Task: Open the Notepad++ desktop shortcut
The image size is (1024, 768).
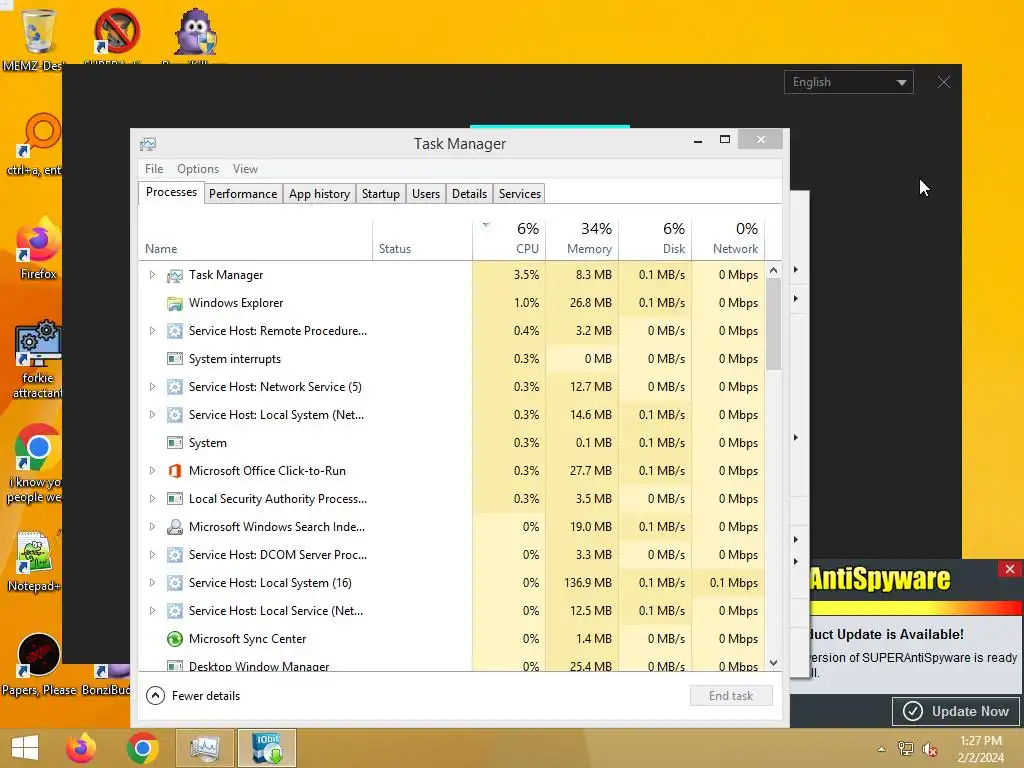Action: tap(37, 560)
